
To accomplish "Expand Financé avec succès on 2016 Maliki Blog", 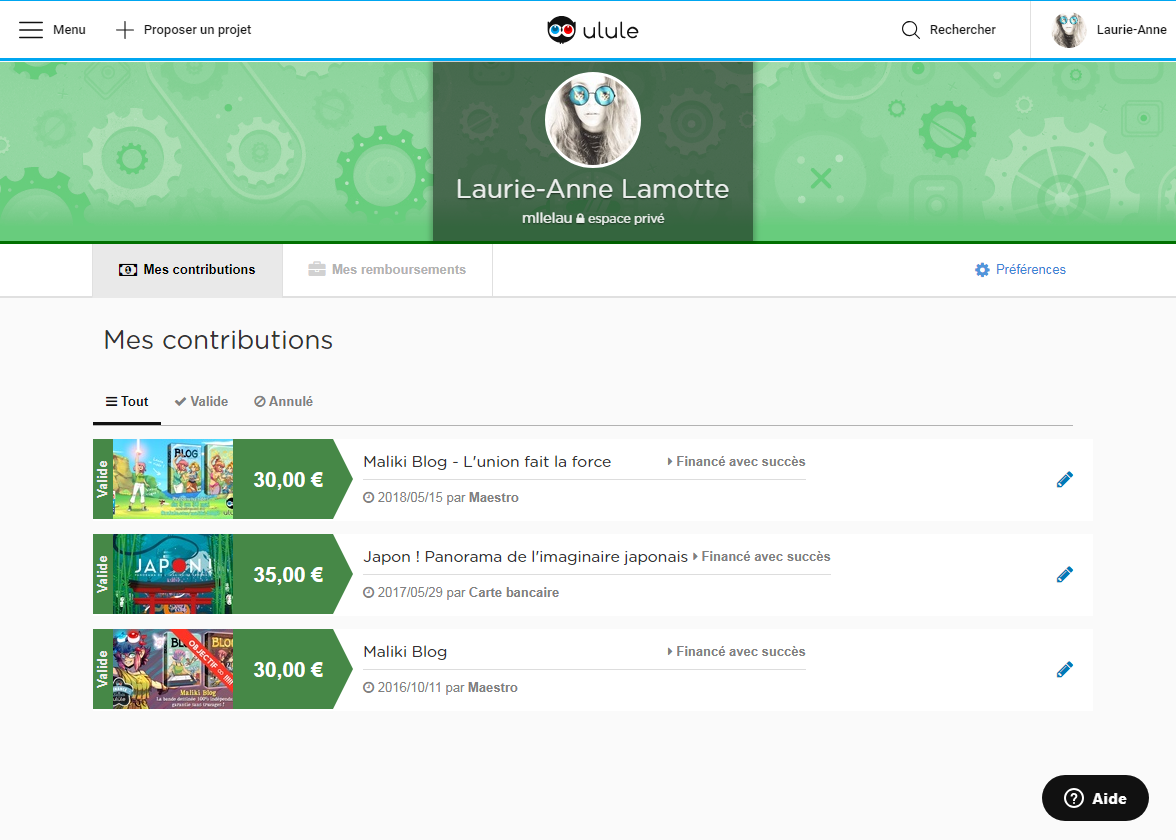I will 736,652.
